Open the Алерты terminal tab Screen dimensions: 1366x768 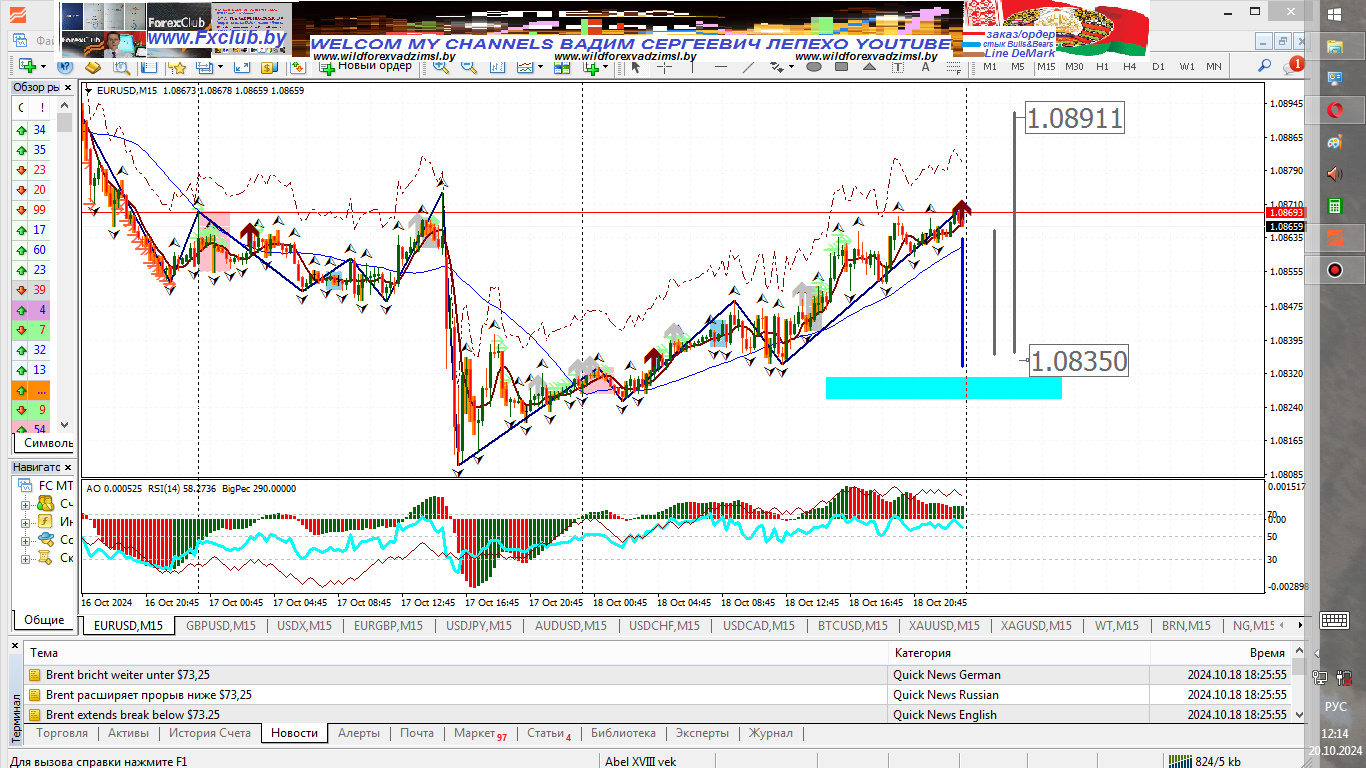pos(359,733)
